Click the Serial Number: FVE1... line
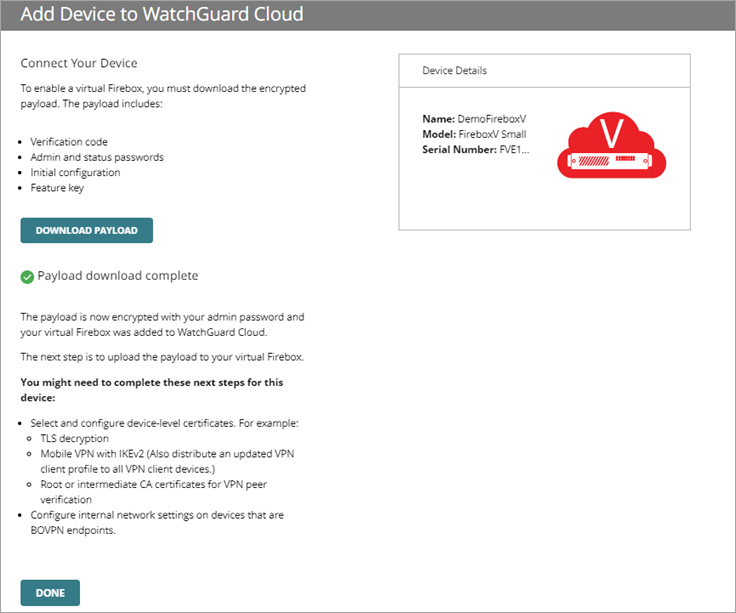This screenshot has height=613, width=736. click(475, 150)
